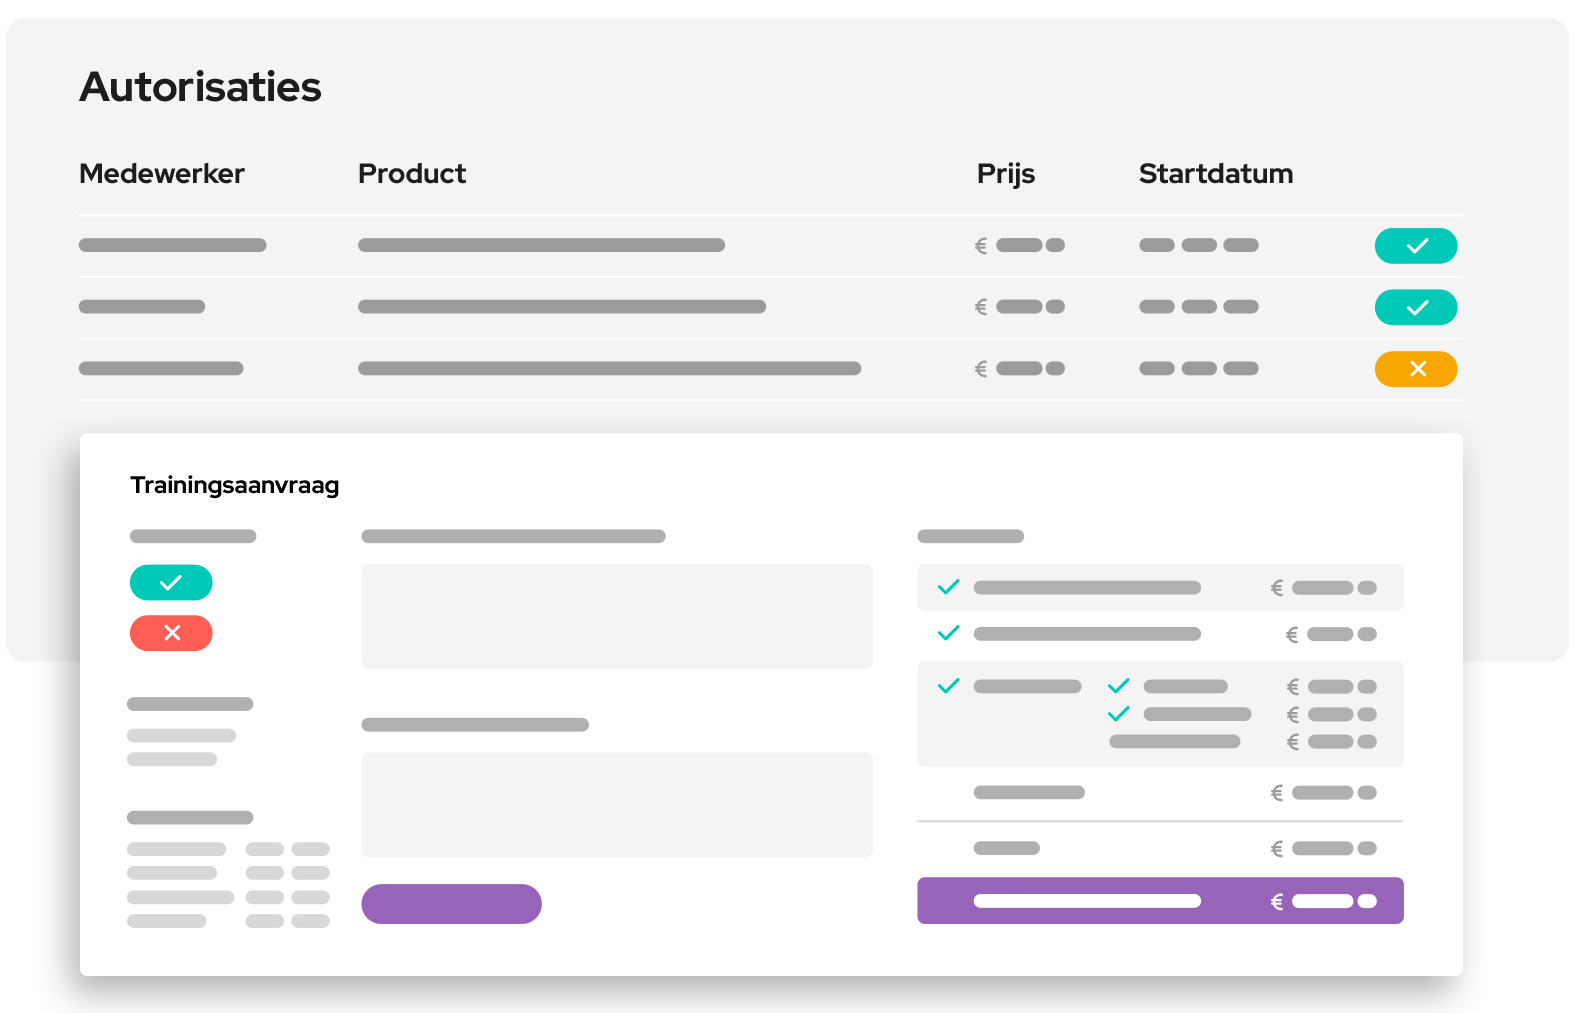Sort by the Prijs column header

coord(1005,174)
